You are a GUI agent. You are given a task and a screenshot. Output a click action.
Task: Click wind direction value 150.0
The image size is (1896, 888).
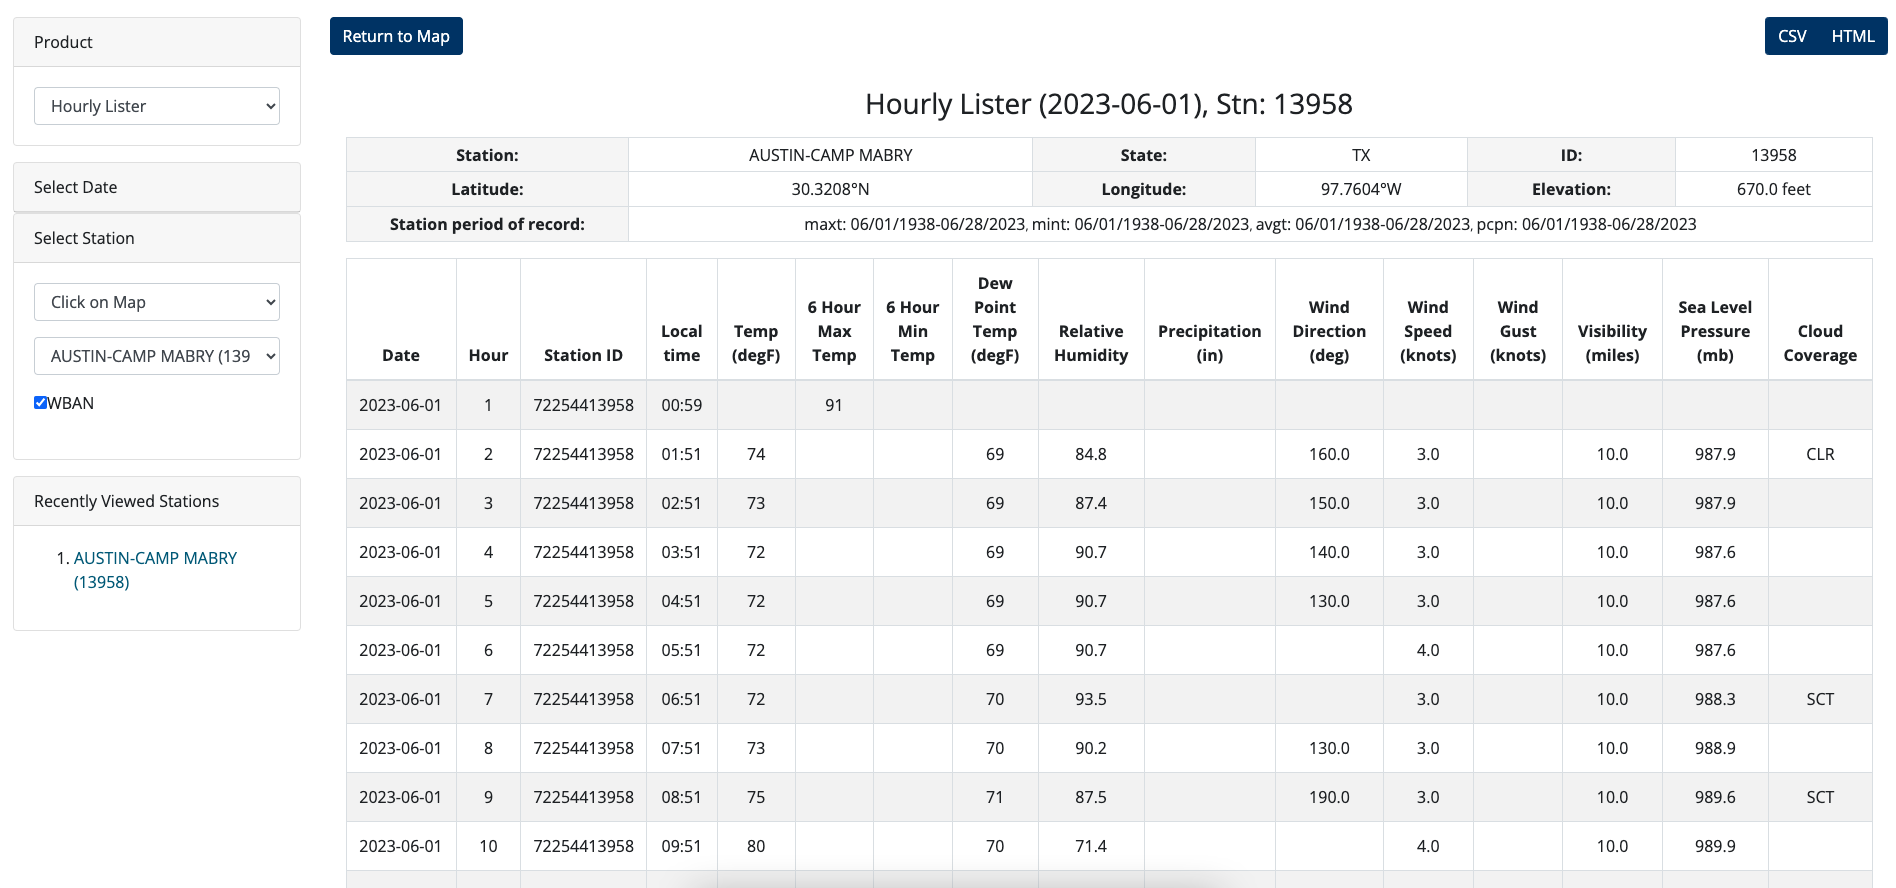point(1329,503)
